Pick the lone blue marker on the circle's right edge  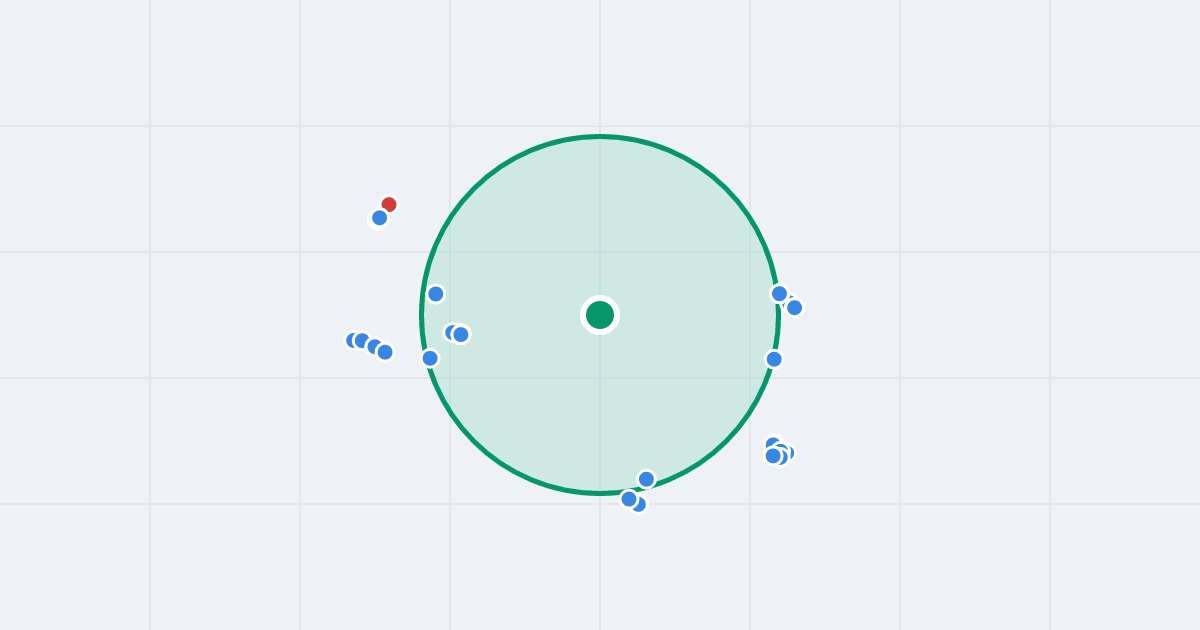click(774, 359)
